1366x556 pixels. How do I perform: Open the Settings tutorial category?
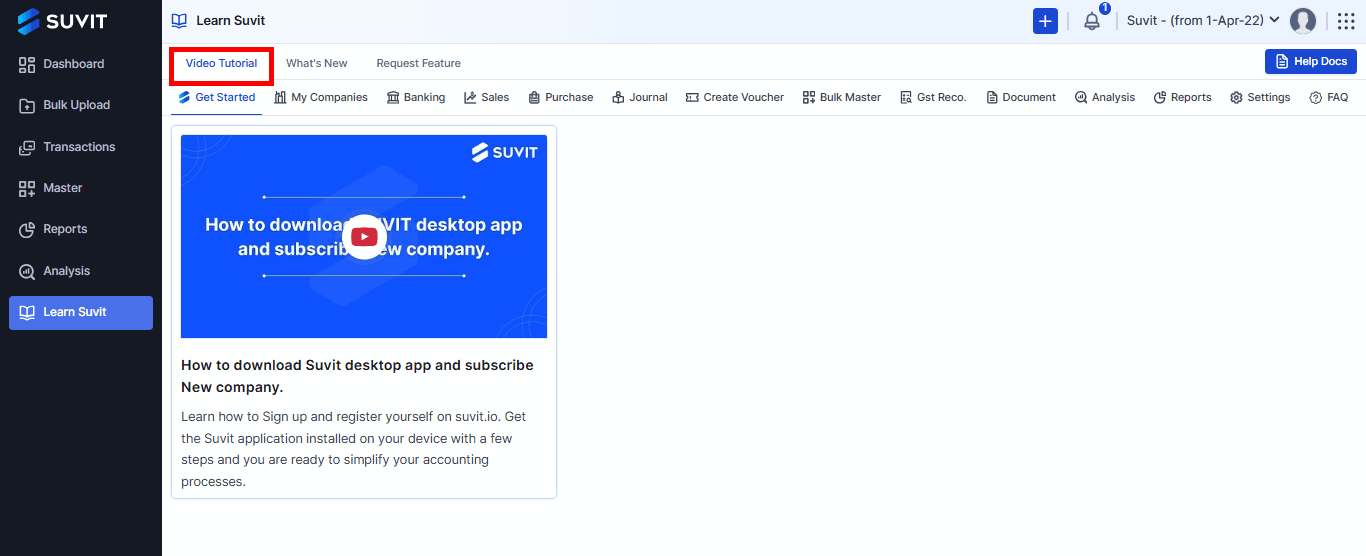click(1260, 97)
